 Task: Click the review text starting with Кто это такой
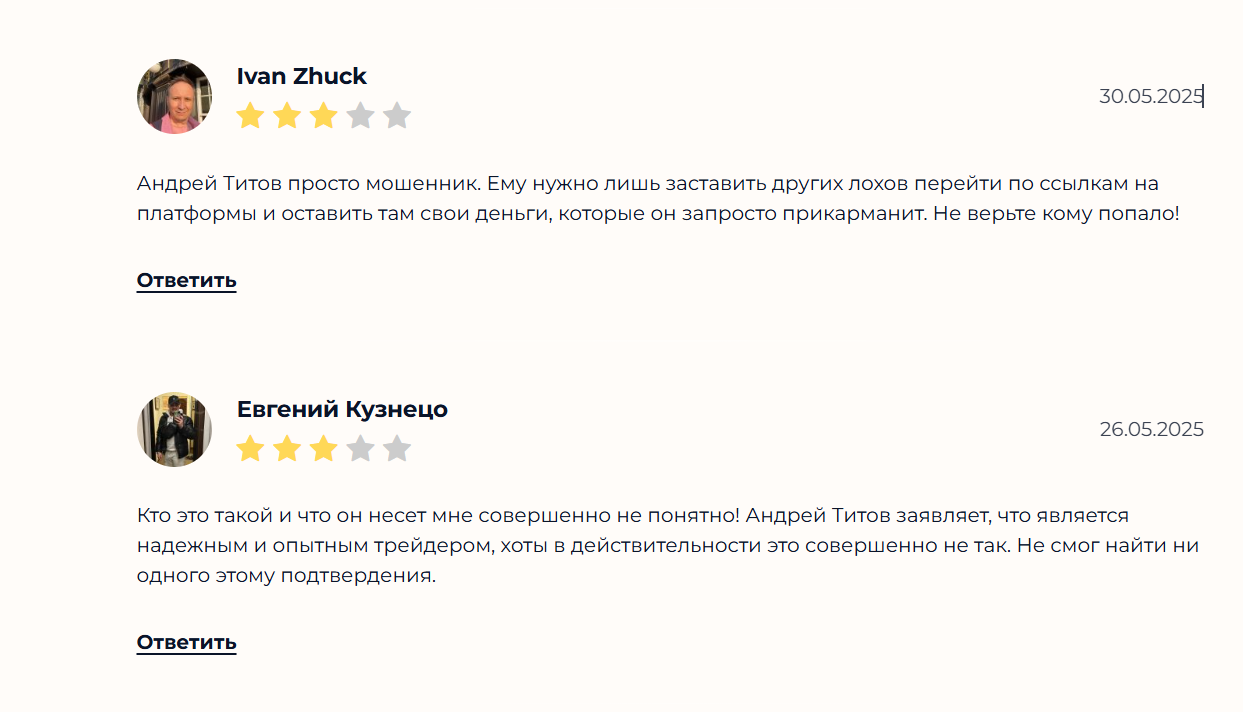668,546
